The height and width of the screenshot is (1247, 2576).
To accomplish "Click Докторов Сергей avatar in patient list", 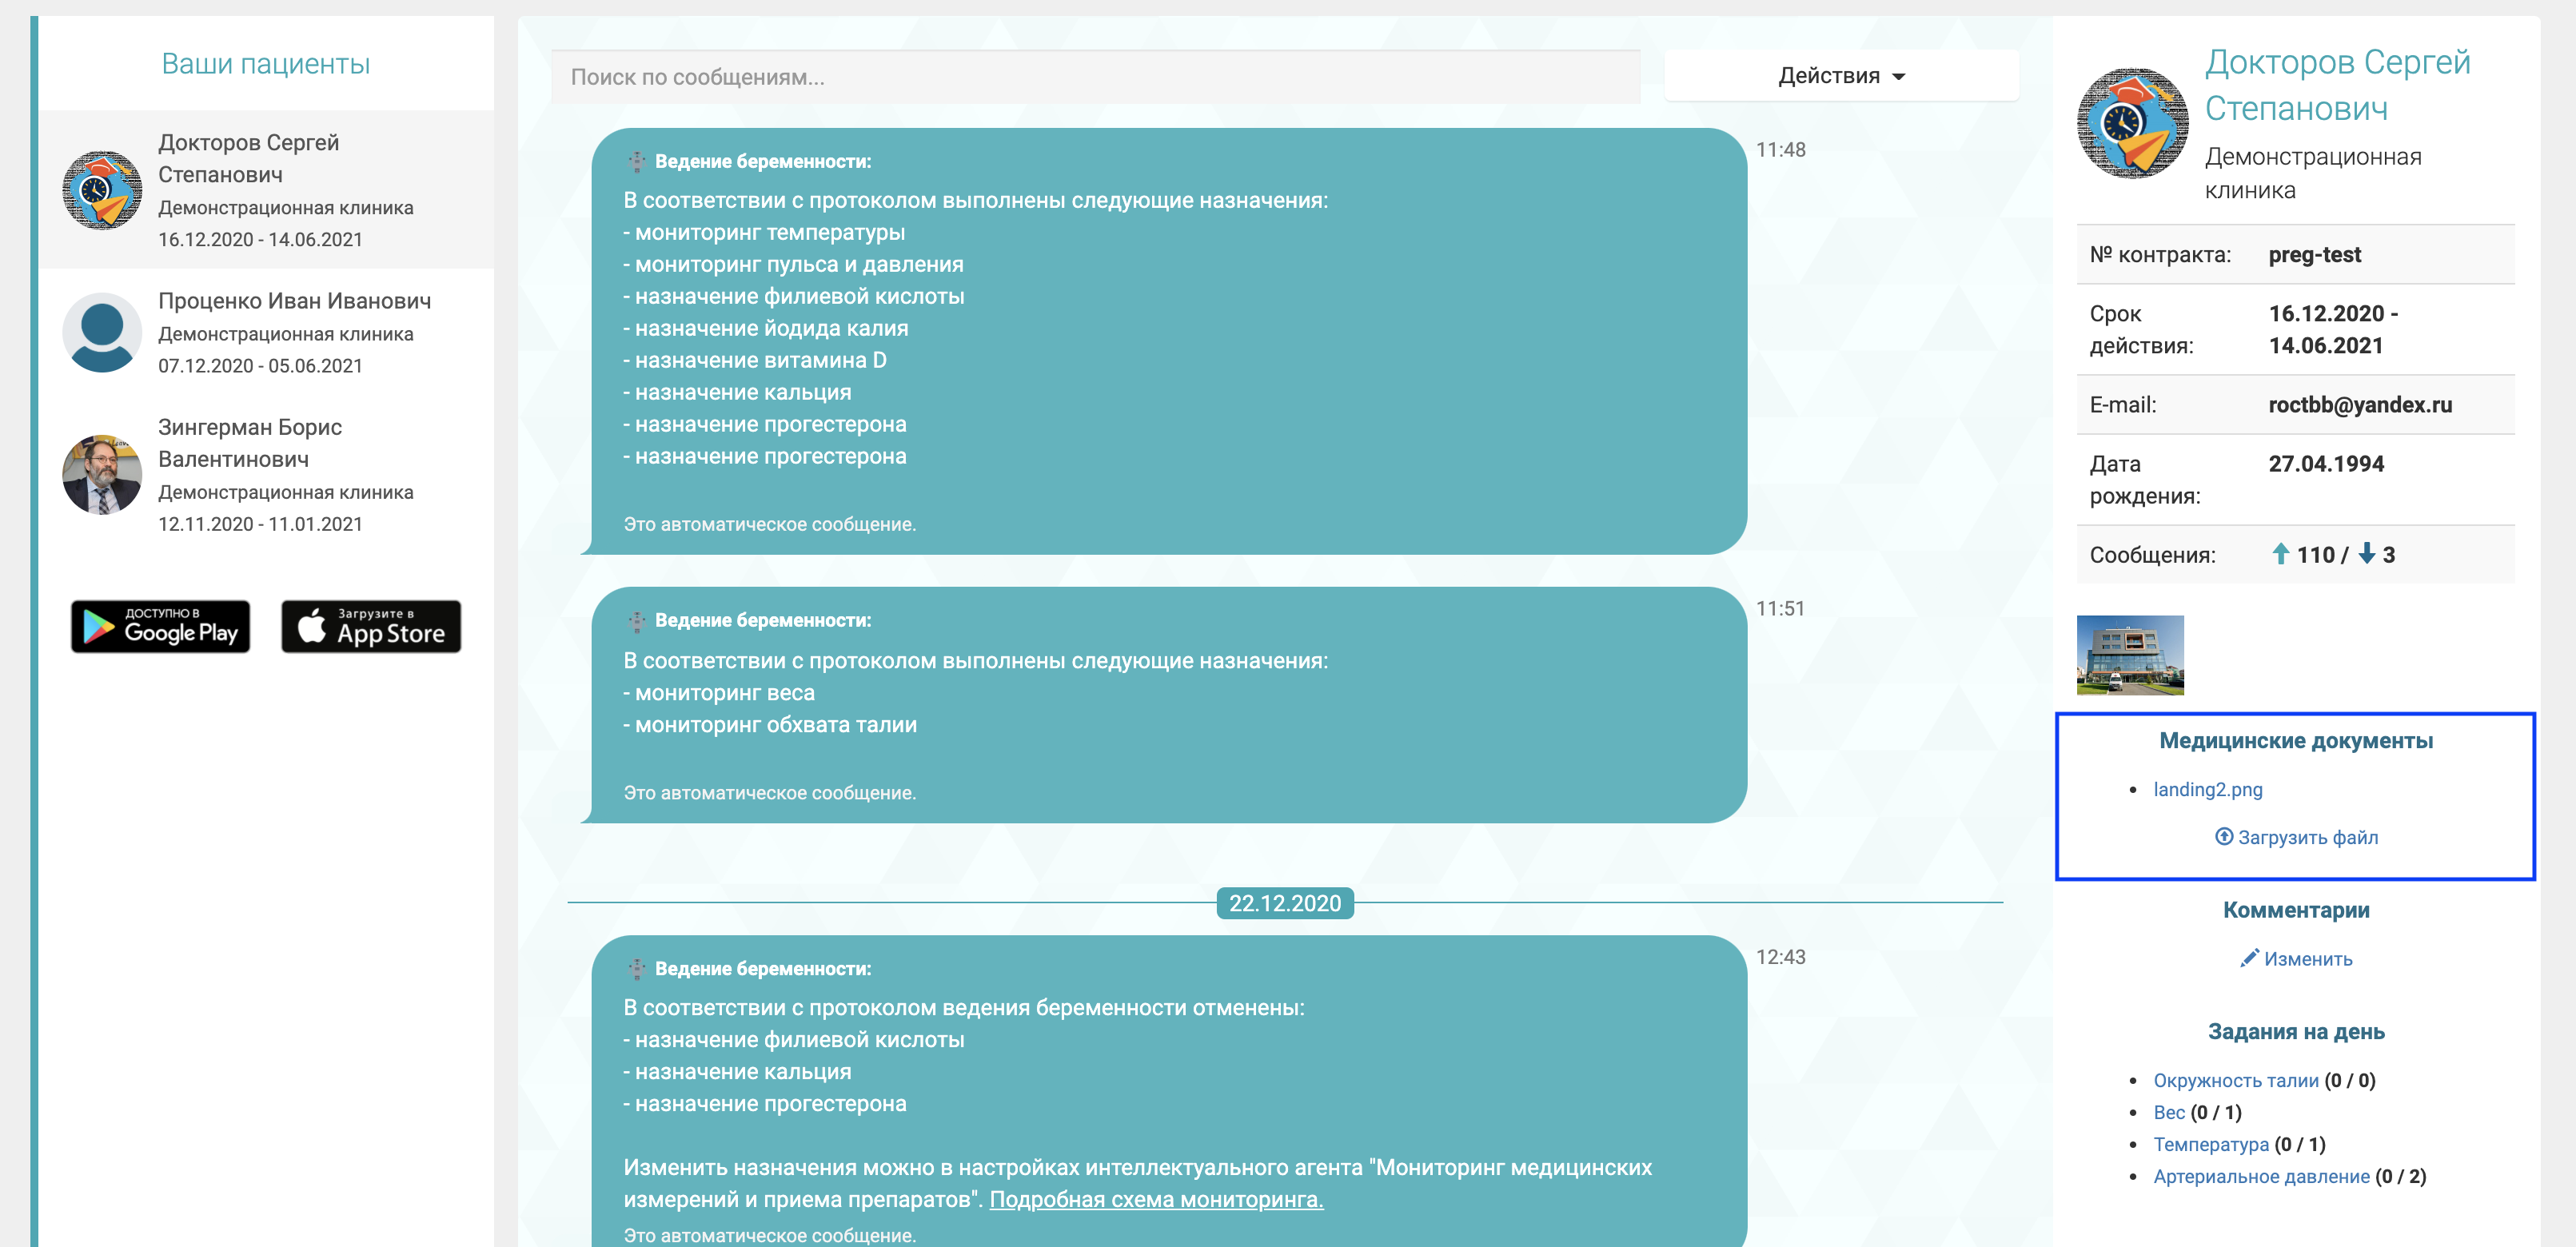I will point(102,190).
